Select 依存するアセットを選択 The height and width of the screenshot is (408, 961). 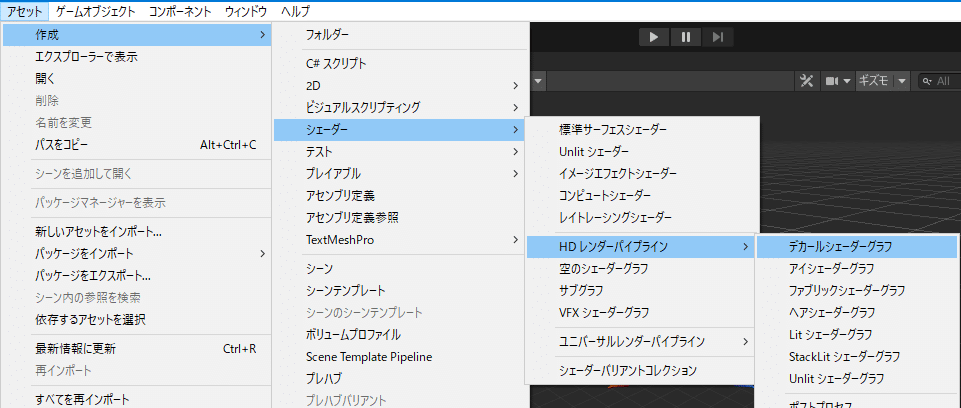coord(137,320)
